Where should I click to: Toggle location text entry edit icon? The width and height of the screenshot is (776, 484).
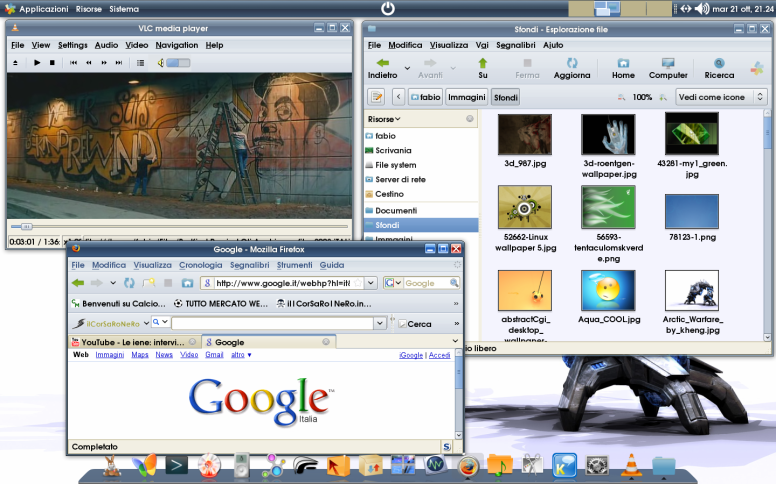[x=377, y=97]
